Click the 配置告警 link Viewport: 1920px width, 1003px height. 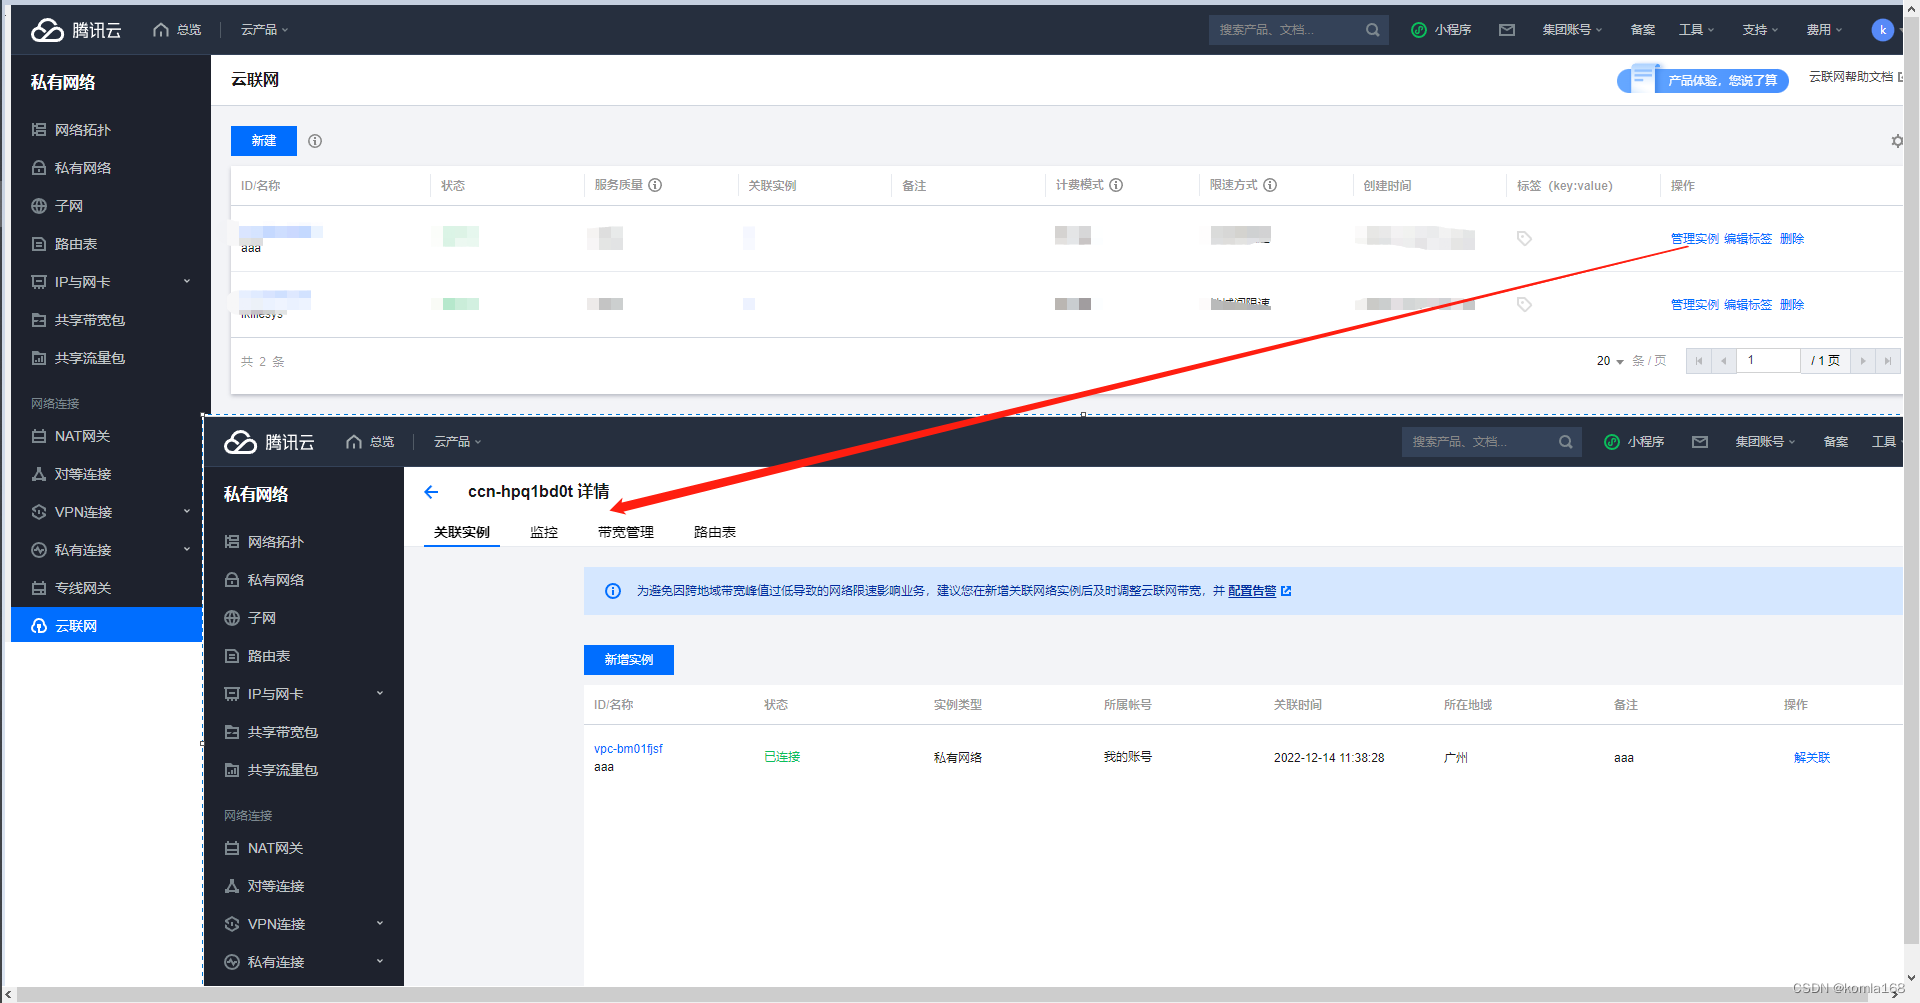(1252, 591)
